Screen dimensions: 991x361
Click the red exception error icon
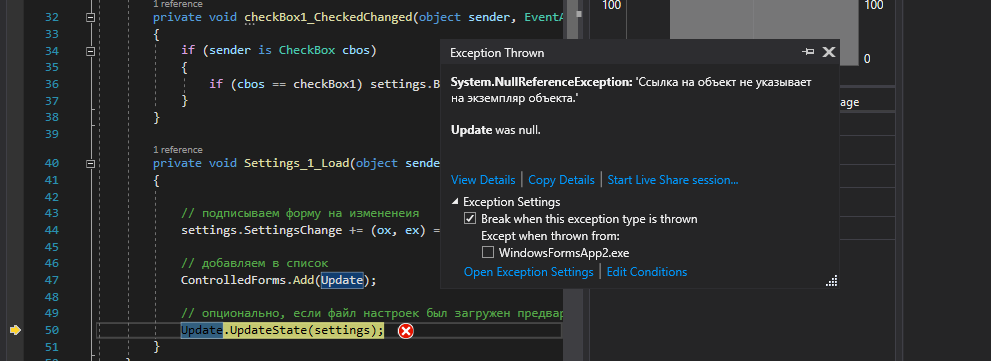click(406, 331)
